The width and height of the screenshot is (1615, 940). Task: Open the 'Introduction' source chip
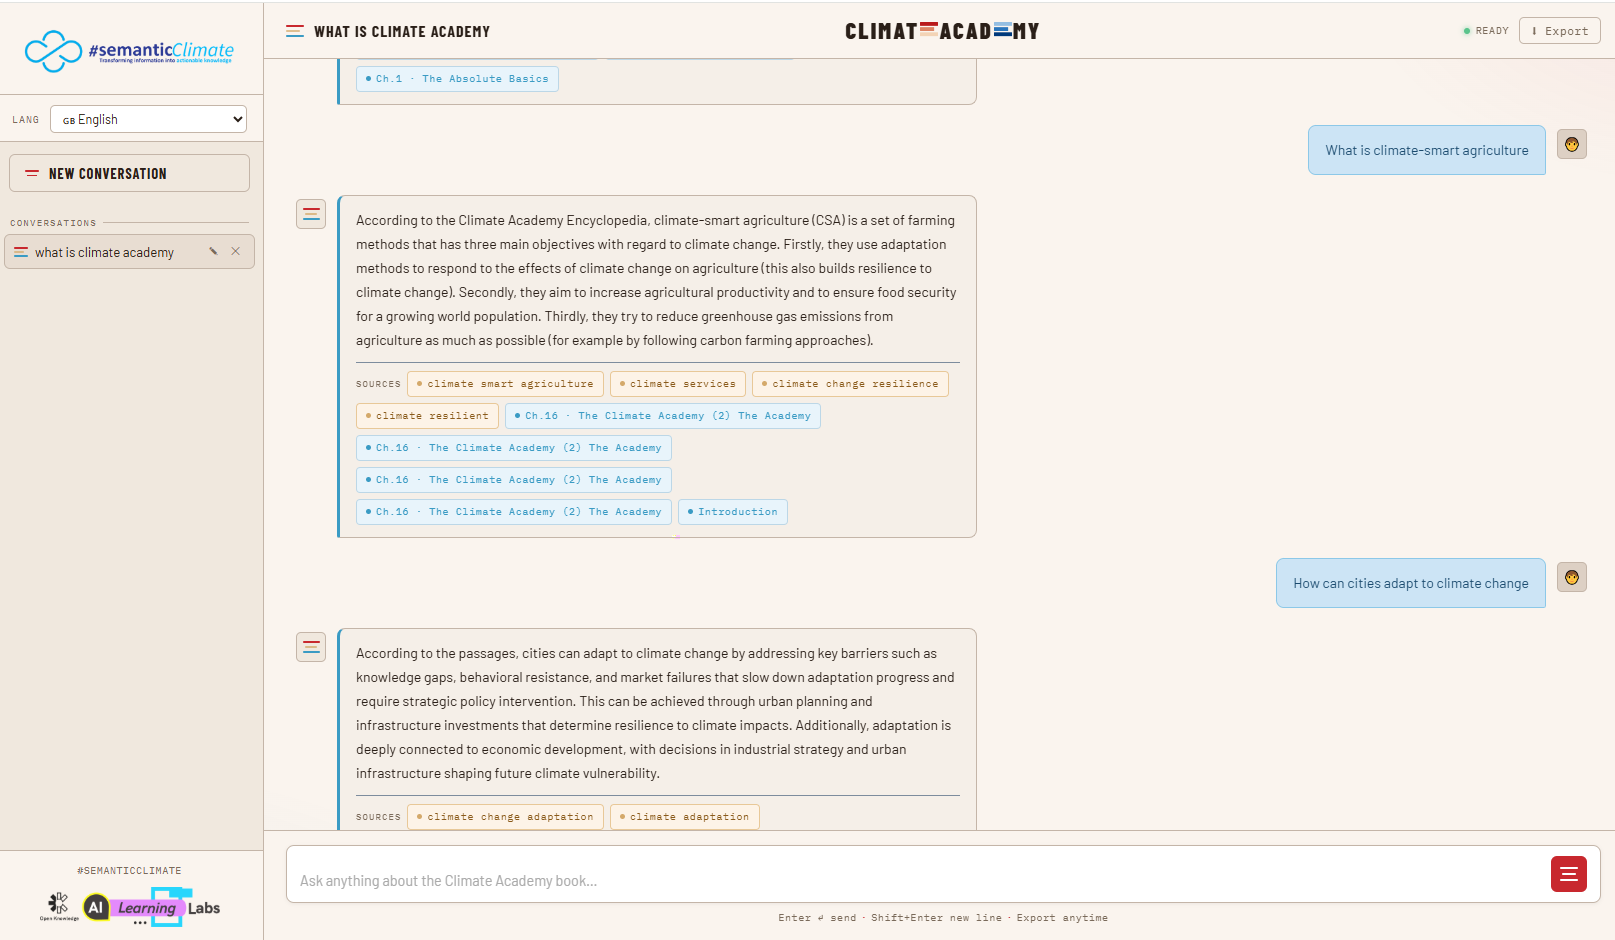tap(733, 512)
